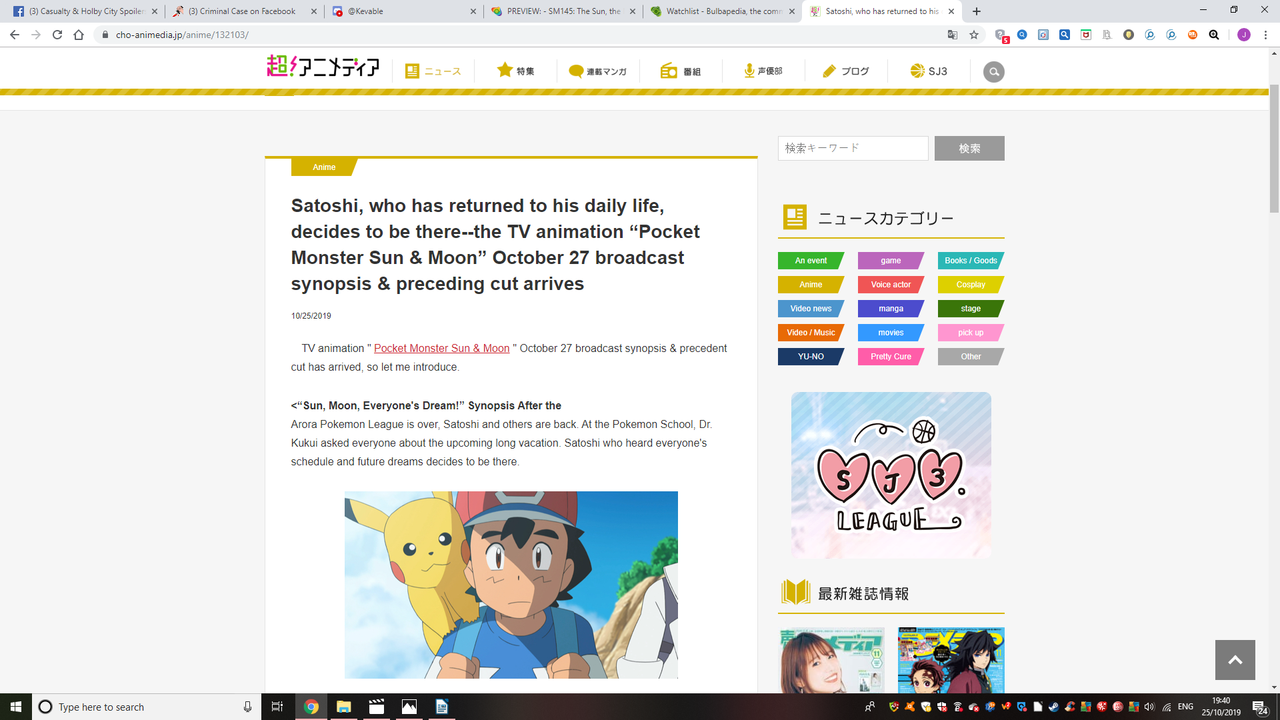Open the right magazine cover thumbnail
This screenshot has height=720, width=1280.
tap(951, 660)
